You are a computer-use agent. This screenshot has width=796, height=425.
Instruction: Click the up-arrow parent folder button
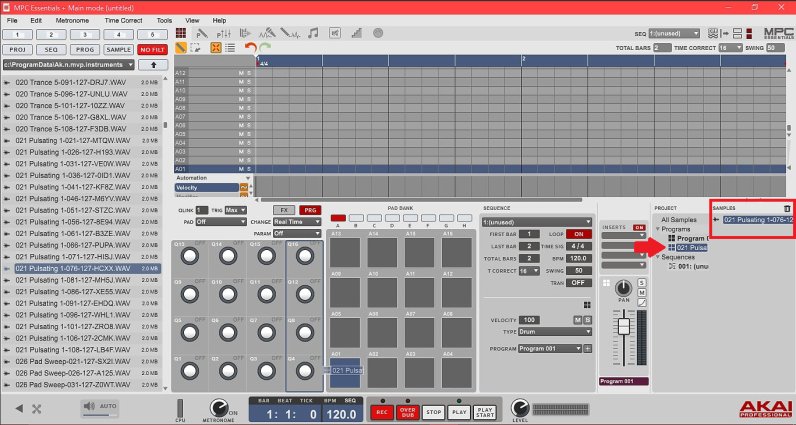tap(152, 65)
